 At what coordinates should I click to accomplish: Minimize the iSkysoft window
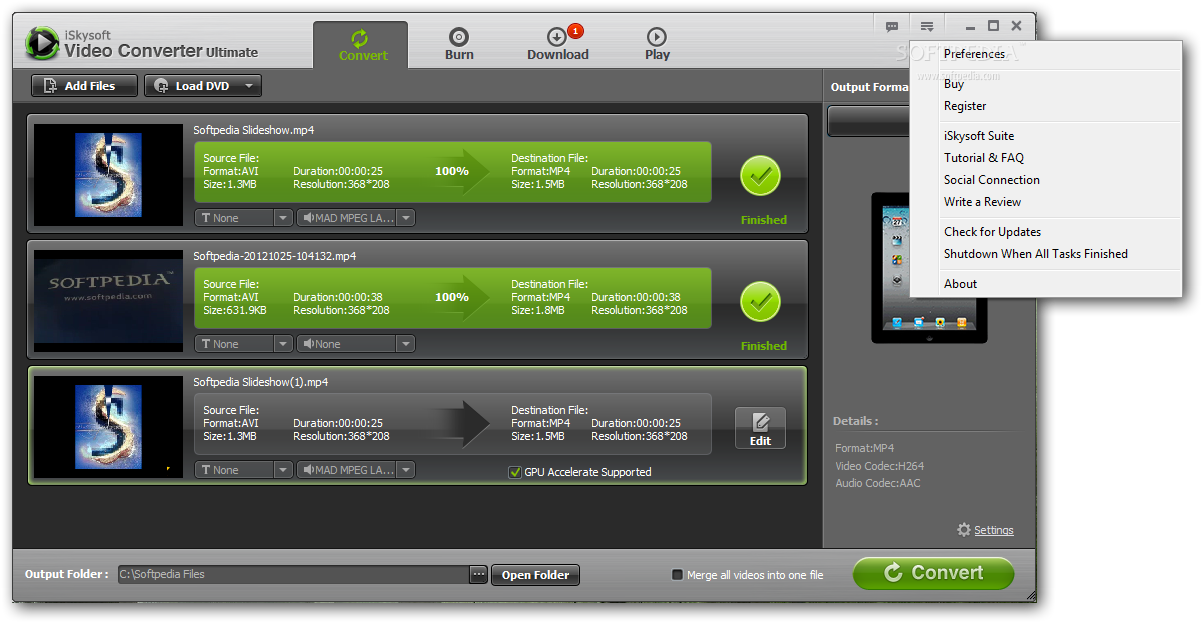[971, 27]
